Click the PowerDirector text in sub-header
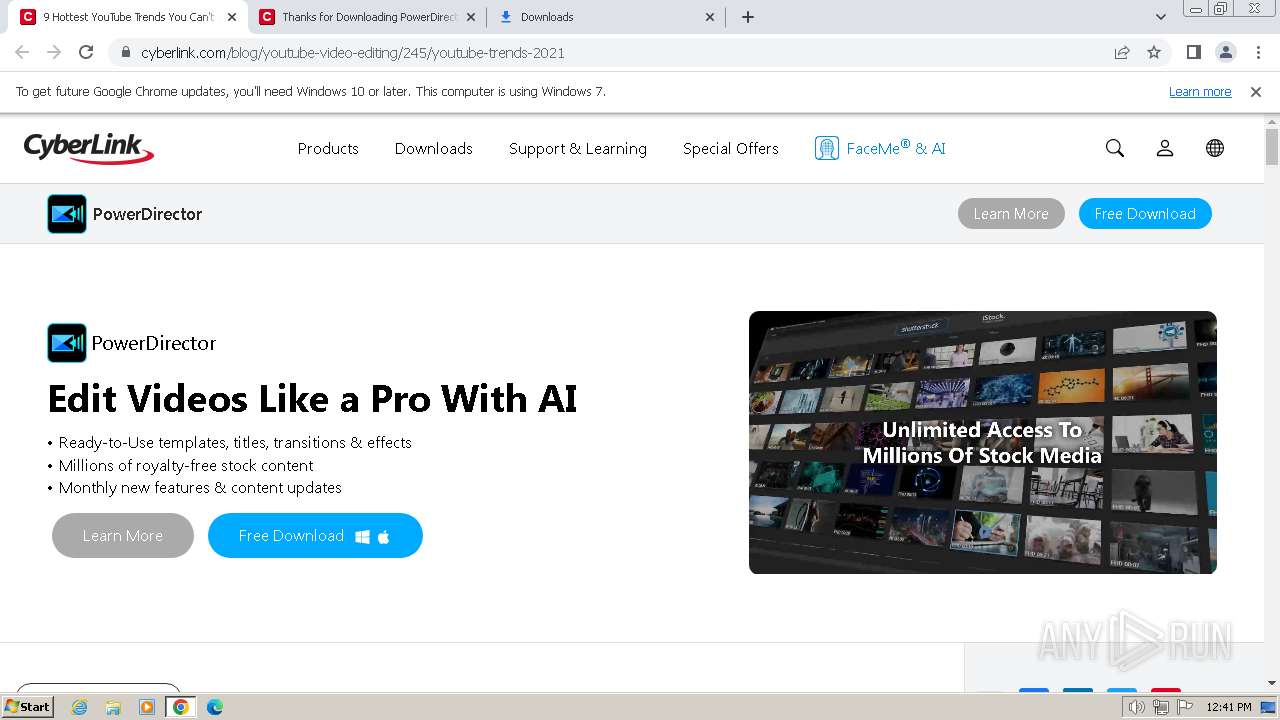The image size is (1280, 720). (x=147, y=214)
